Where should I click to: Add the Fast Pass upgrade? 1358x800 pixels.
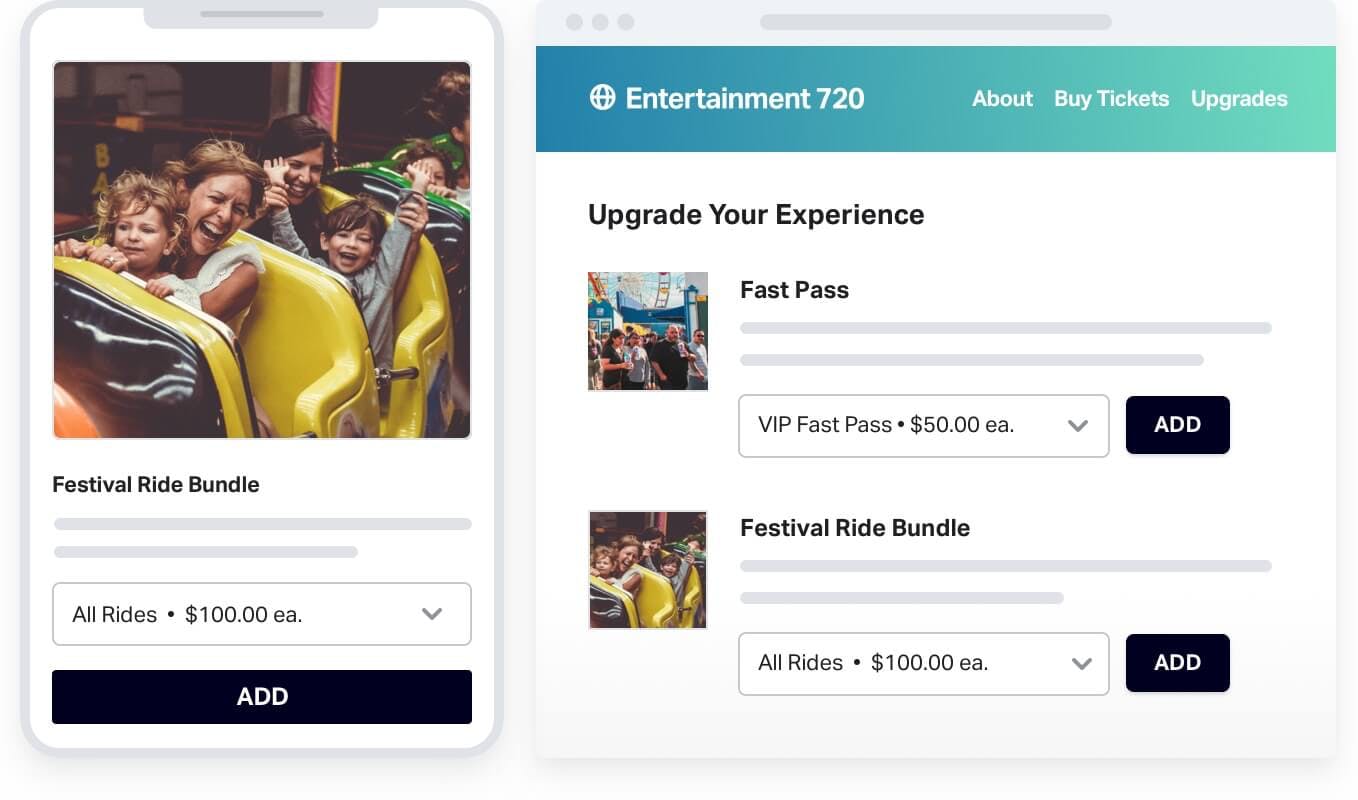(x=1177, y=425)
